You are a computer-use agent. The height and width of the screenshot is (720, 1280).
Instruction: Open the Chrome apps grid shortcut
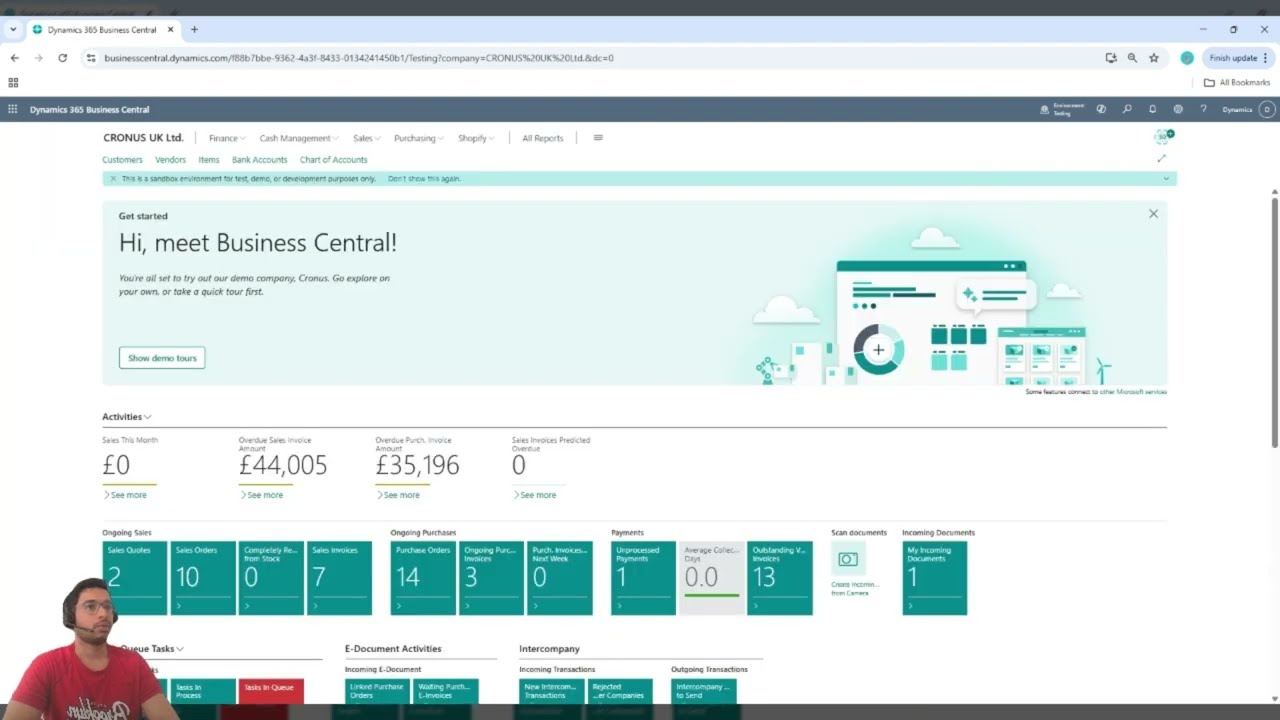coord(13,82)
